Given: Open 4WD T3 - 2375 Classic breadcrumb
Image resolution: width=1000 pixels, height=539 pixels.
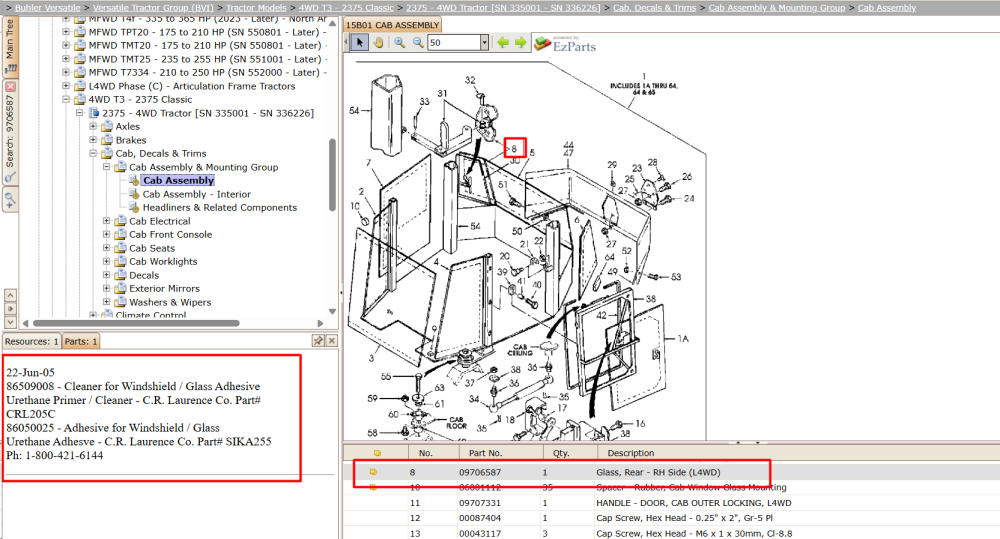Looking at the screenshot, I should pos(346,8).
